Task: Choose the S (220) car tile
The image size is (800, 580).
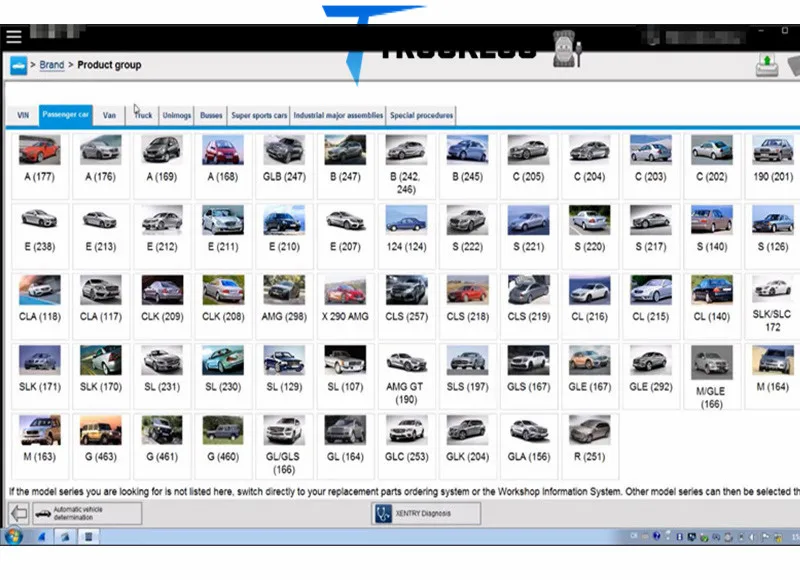Action: click(x=589, y=235)
